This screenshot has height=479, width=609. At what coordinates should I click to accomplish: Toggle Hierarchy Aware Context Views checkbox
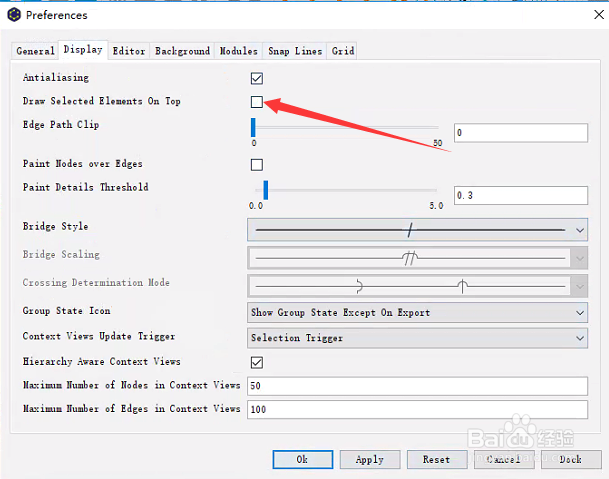[257, 362]
